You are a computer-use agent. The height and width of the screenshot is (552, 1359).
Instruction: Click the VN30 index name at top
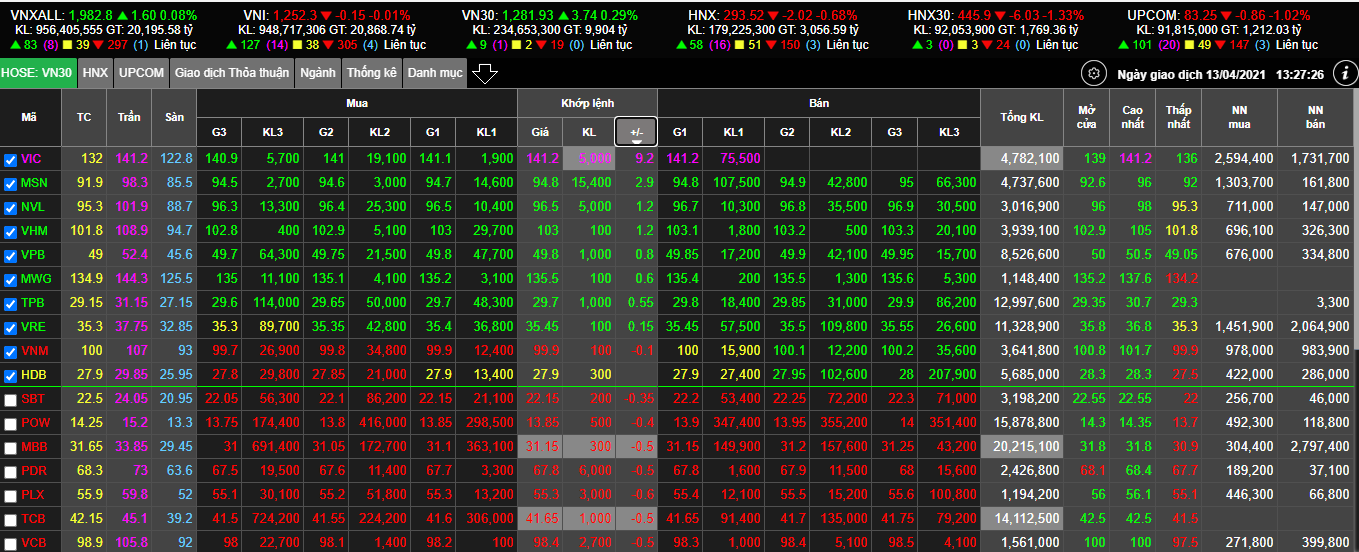pos(484,16)
